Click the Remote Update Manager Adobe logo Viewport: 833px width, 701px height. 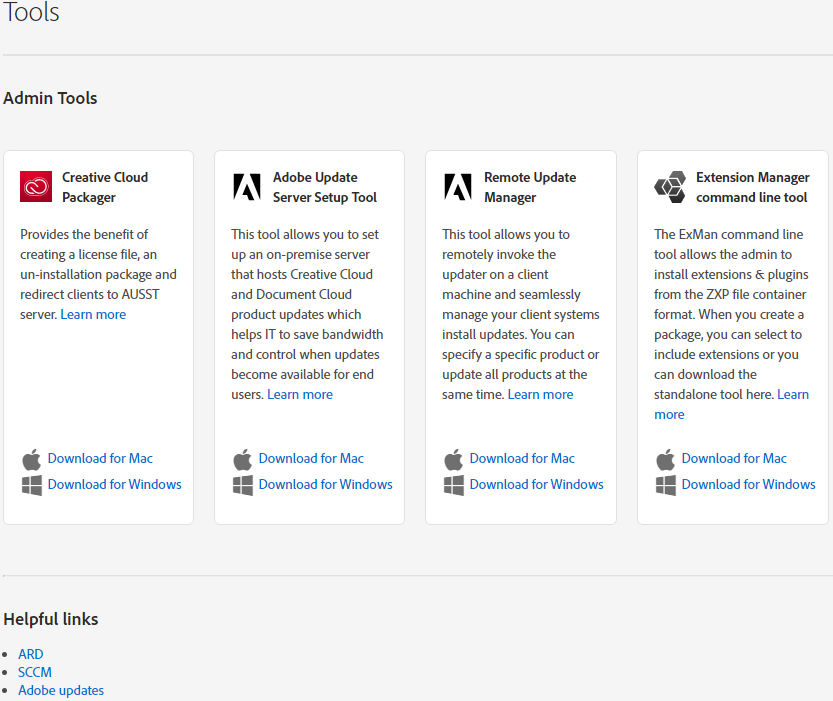coord(458,187)
